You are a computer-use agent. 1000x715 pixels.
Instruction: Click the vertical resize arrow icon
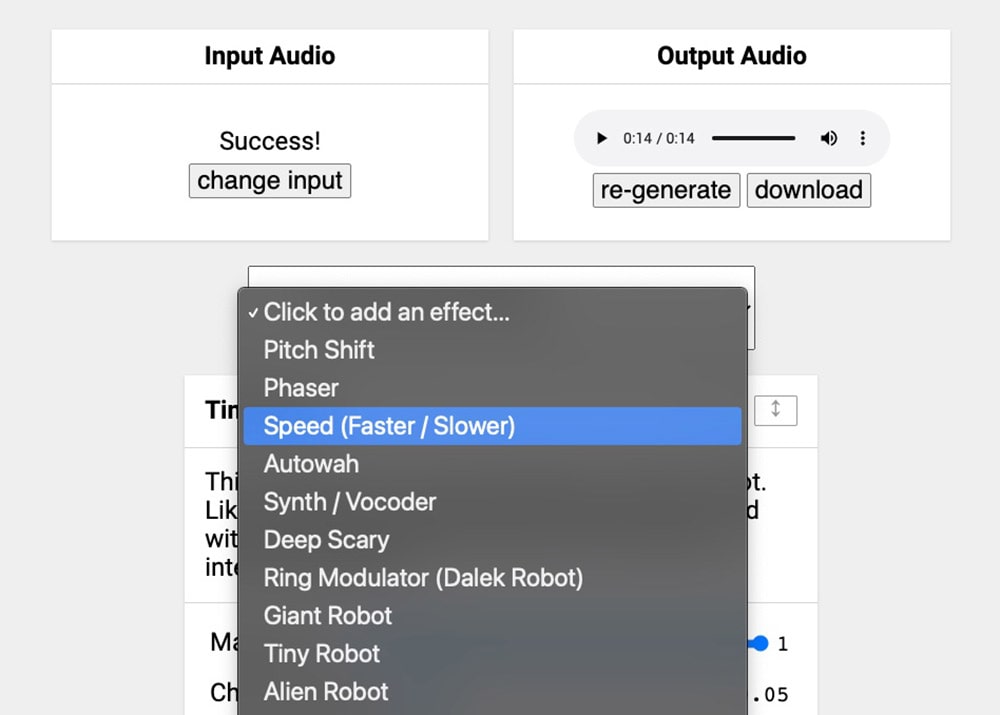pos(776,410)
